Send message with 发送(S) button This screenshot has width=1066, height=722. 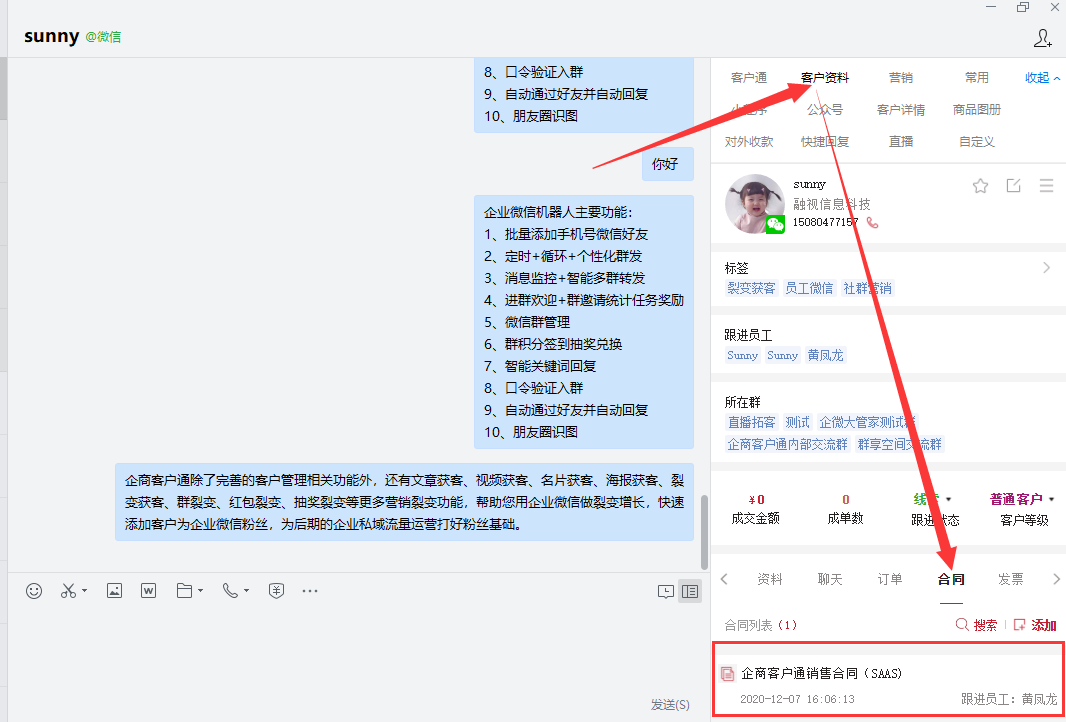670,704
